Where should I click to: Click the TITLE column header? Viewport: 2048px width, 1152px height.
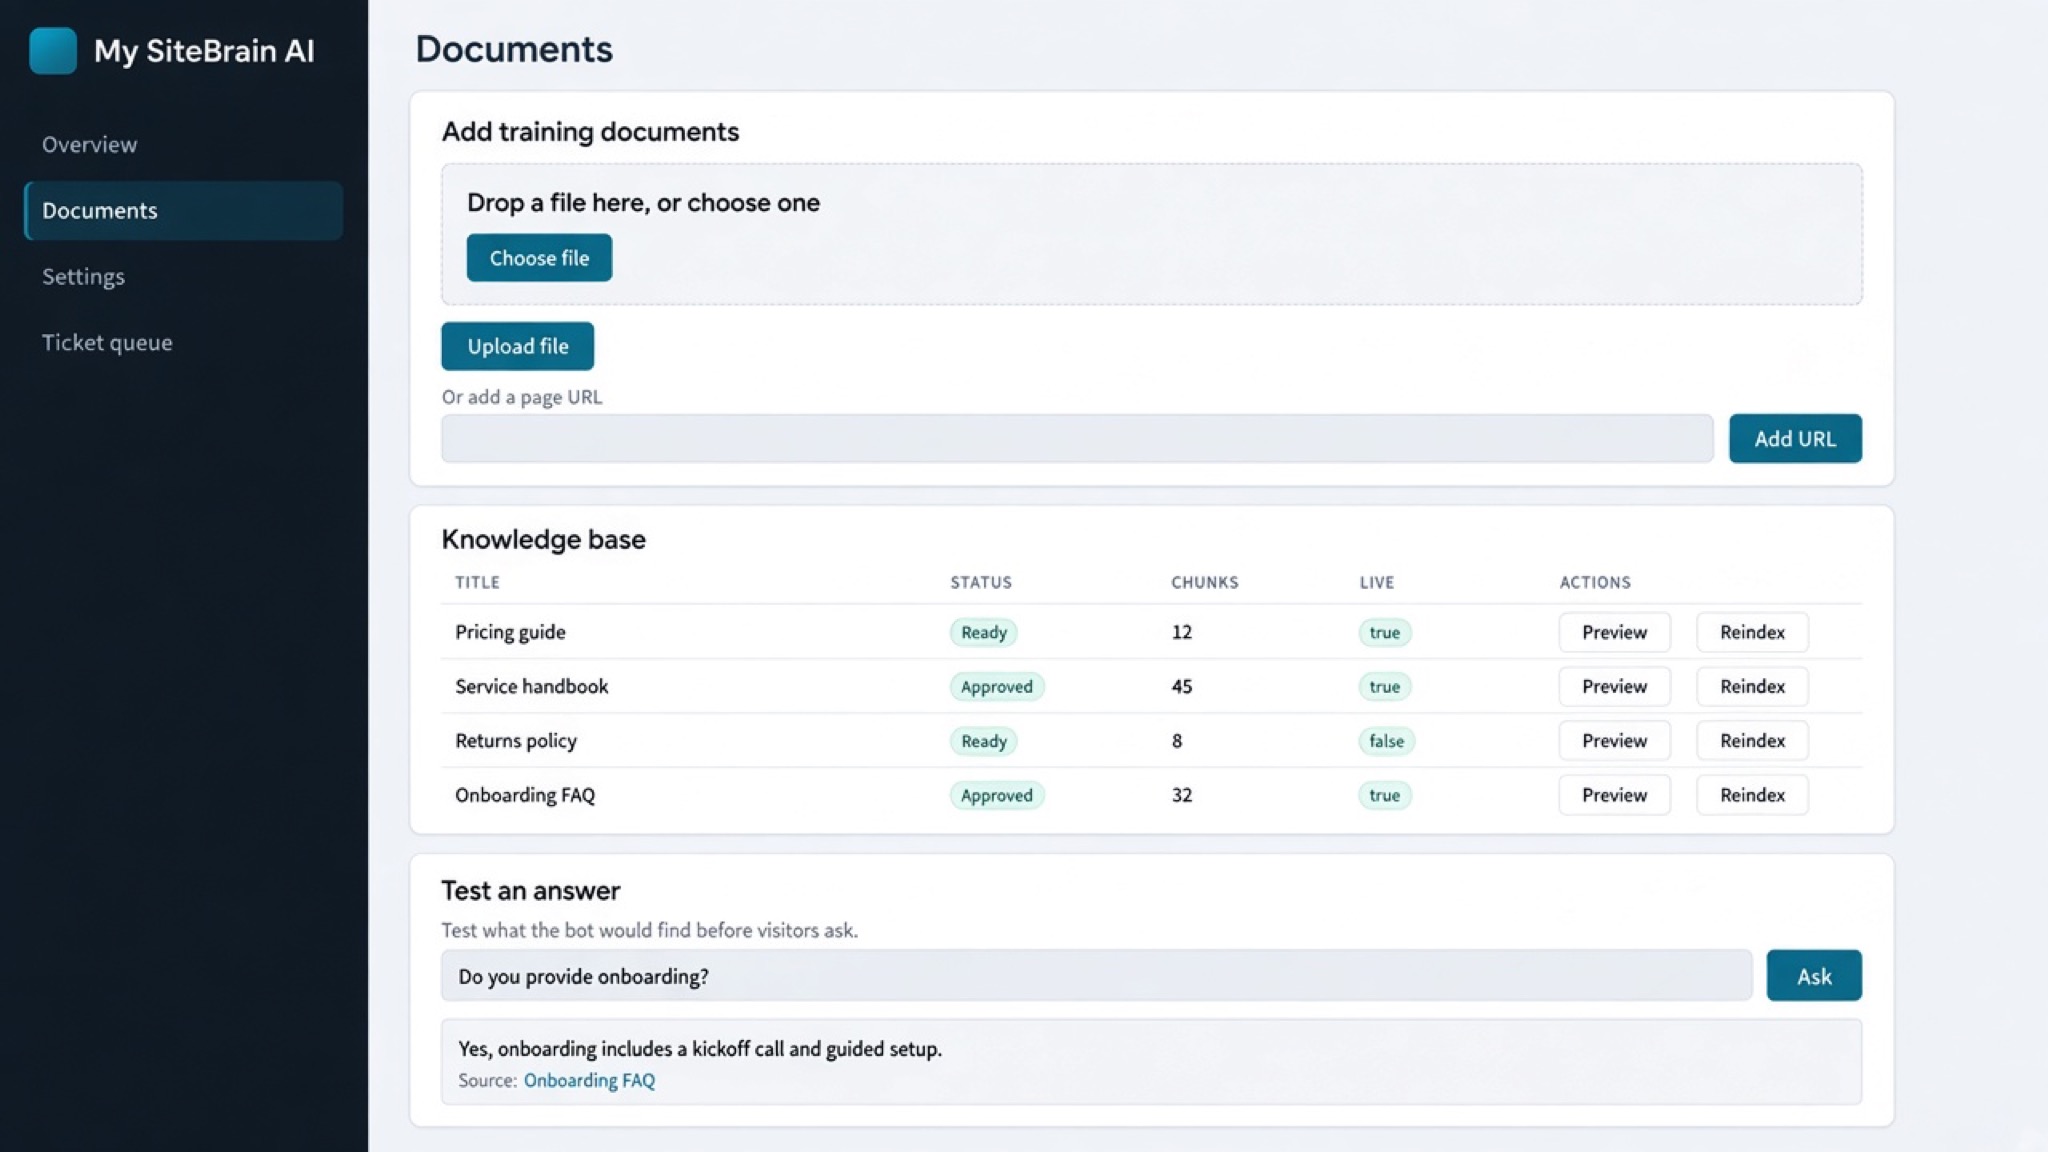click(x=477, y=582)
